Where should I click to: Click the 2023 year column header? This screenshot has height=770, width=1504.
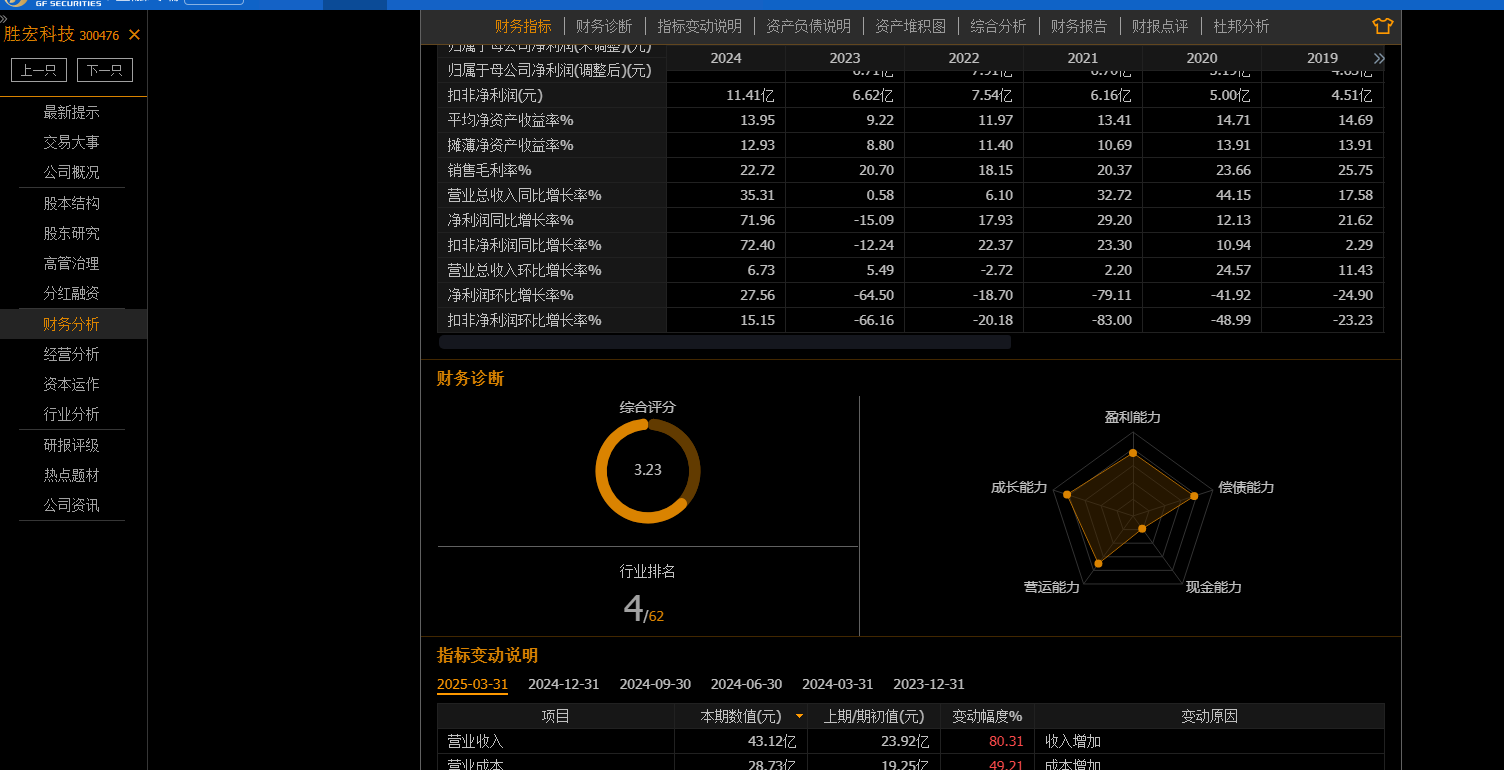pos(845,58)
